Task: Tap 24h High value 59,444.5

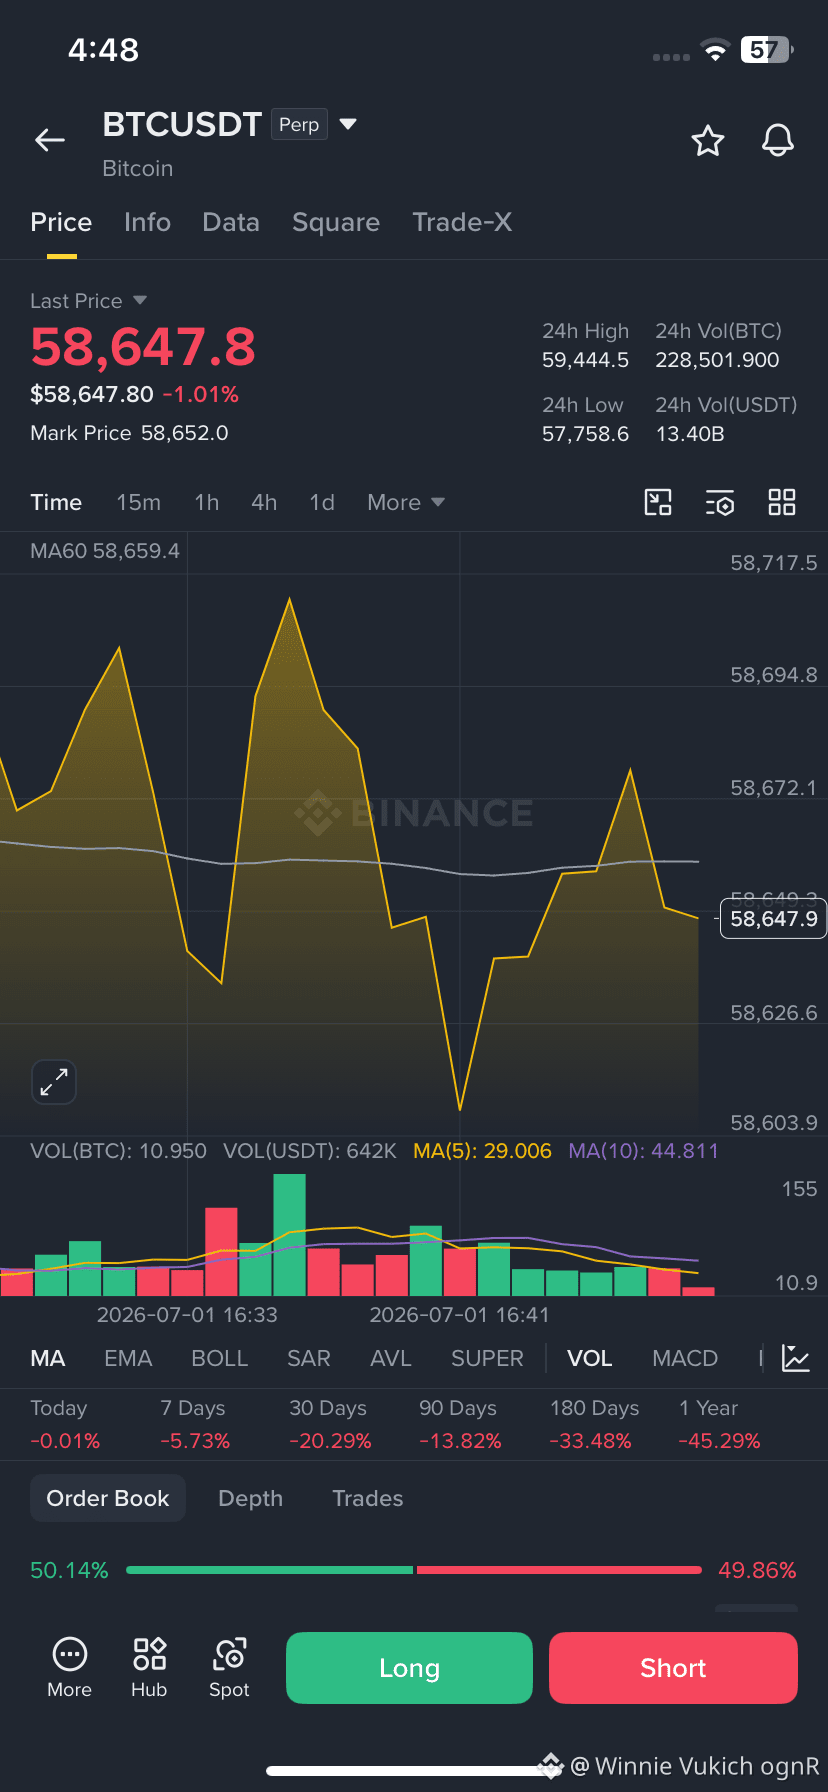Action: click(585, 360)
